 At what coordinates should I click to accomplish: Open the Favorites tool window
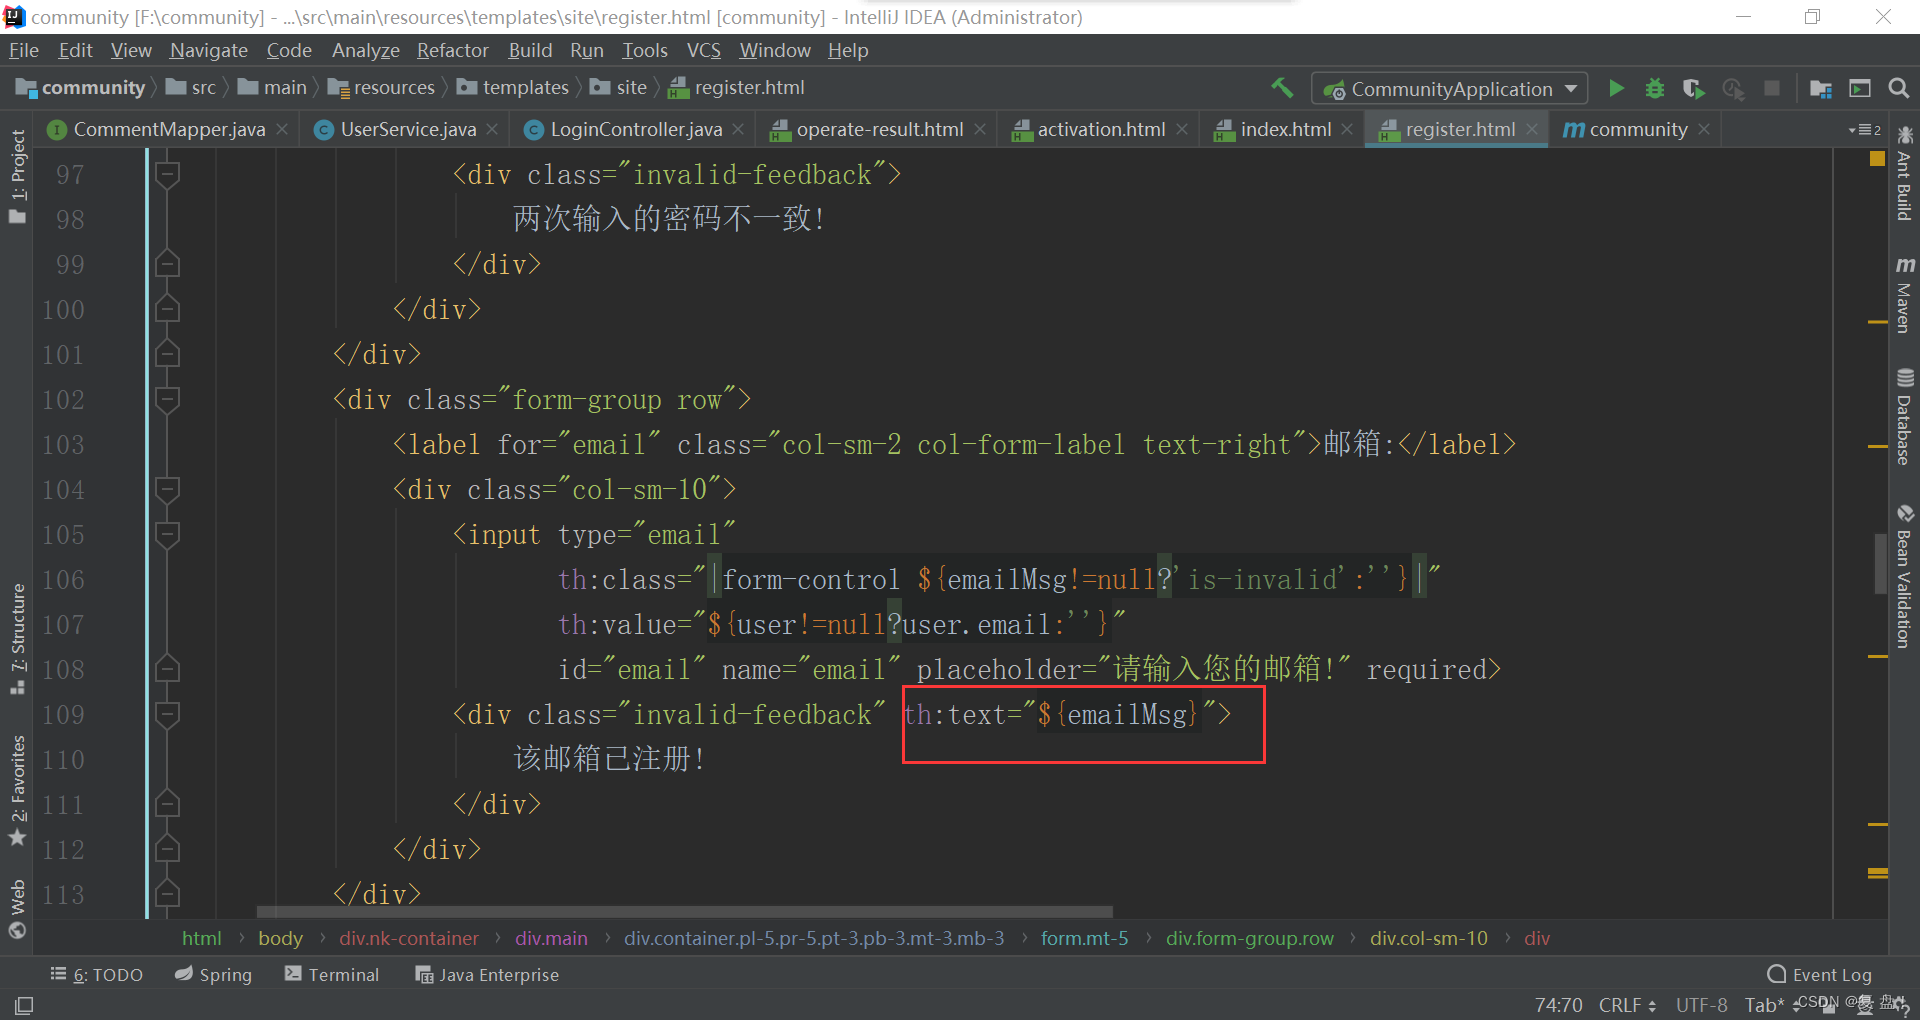[18, 790]
